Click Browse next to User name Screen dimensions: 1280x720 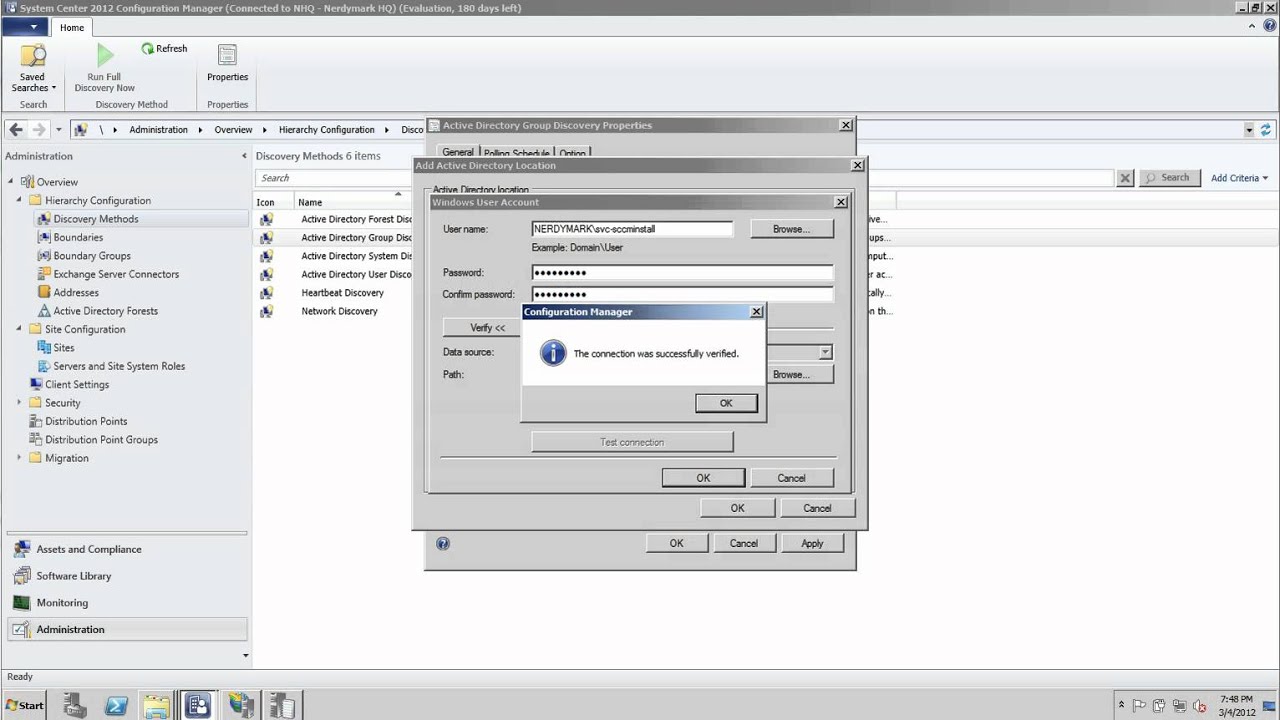click(790, 229)
